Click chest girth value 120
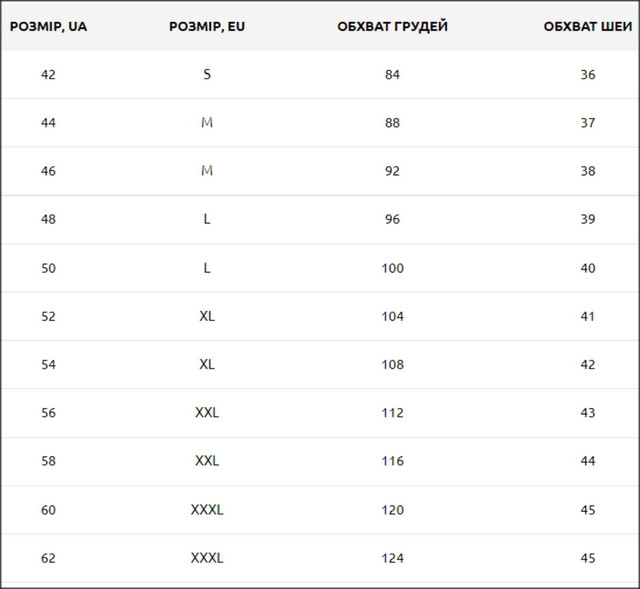This screenshot has height=589, width=640. [x=392, y=510]
